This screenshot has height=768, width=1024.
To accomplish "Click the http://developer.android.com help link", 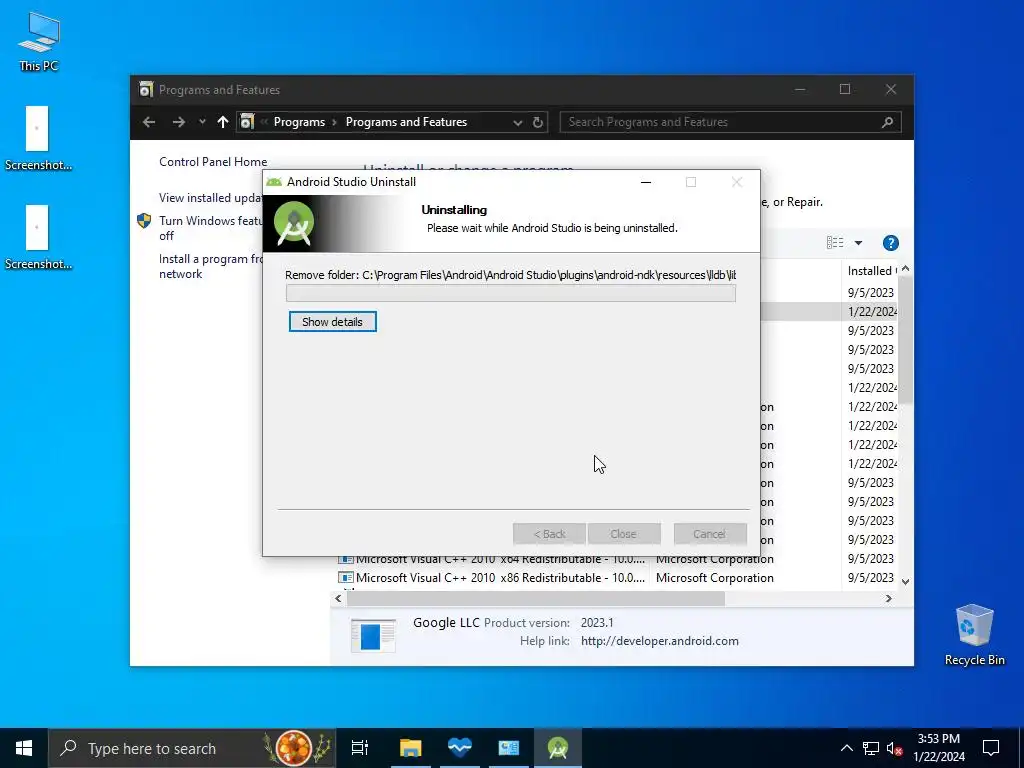I will 660,641.
